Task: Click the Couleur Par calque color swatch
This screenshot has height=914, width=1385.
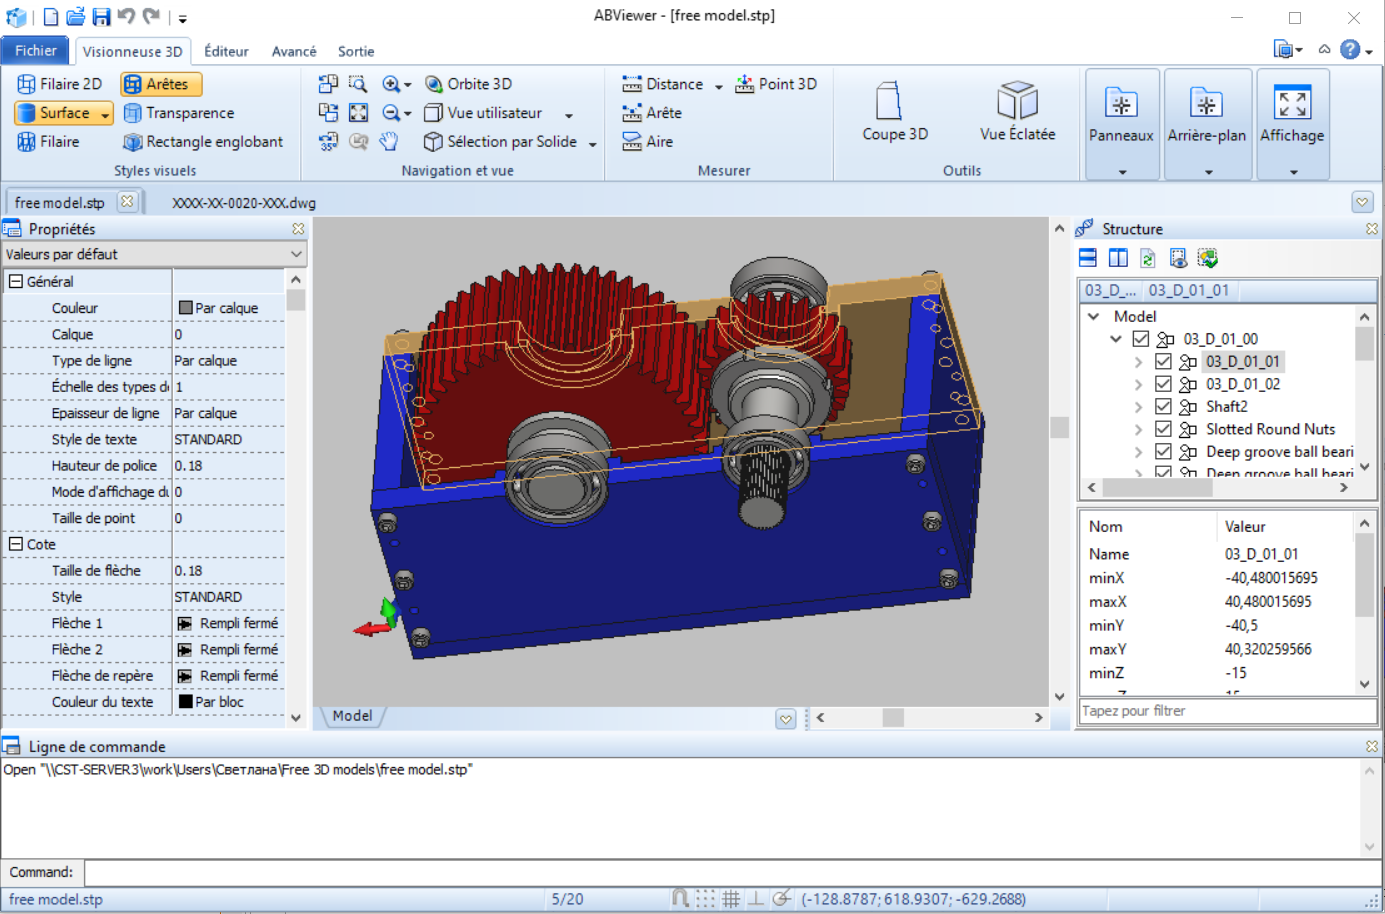Action: (x=185, y=308)
